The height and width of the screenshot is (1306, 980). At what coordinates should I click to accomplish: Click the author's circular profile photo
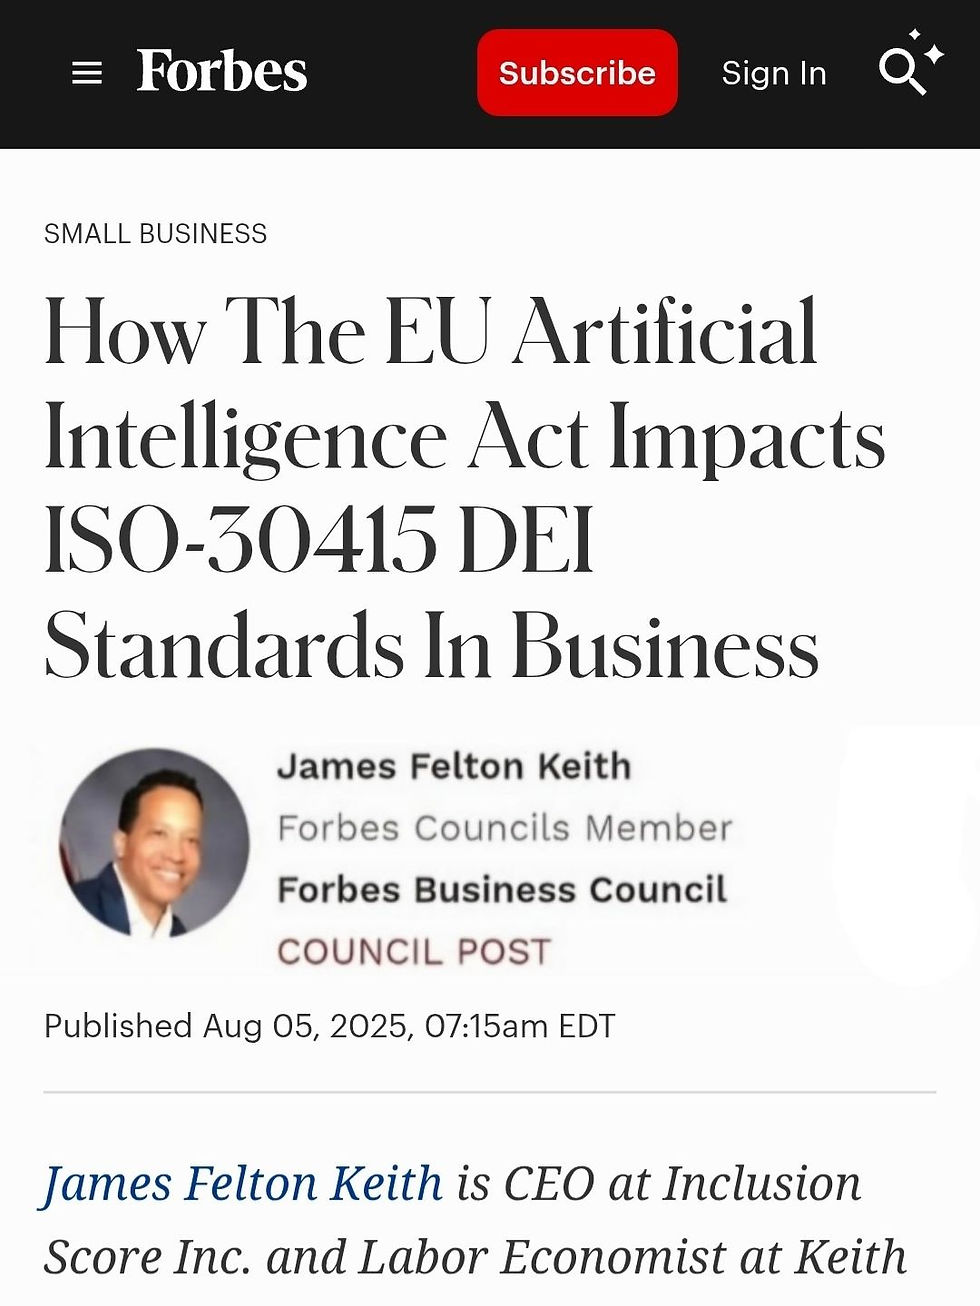click(x=154, y=843)
